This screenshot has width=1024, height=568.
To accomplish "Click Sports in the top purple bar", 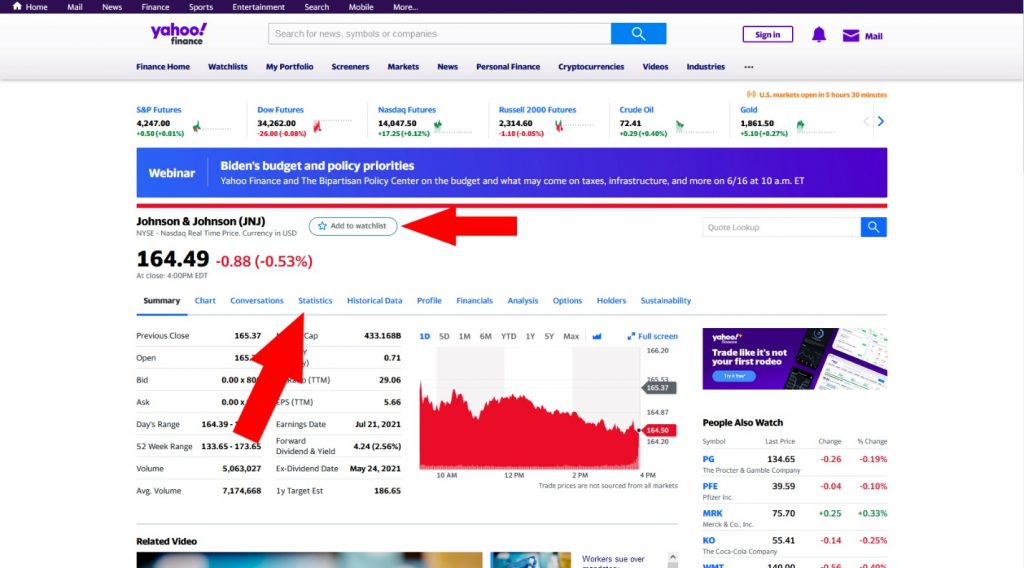I will click(200, 7).
